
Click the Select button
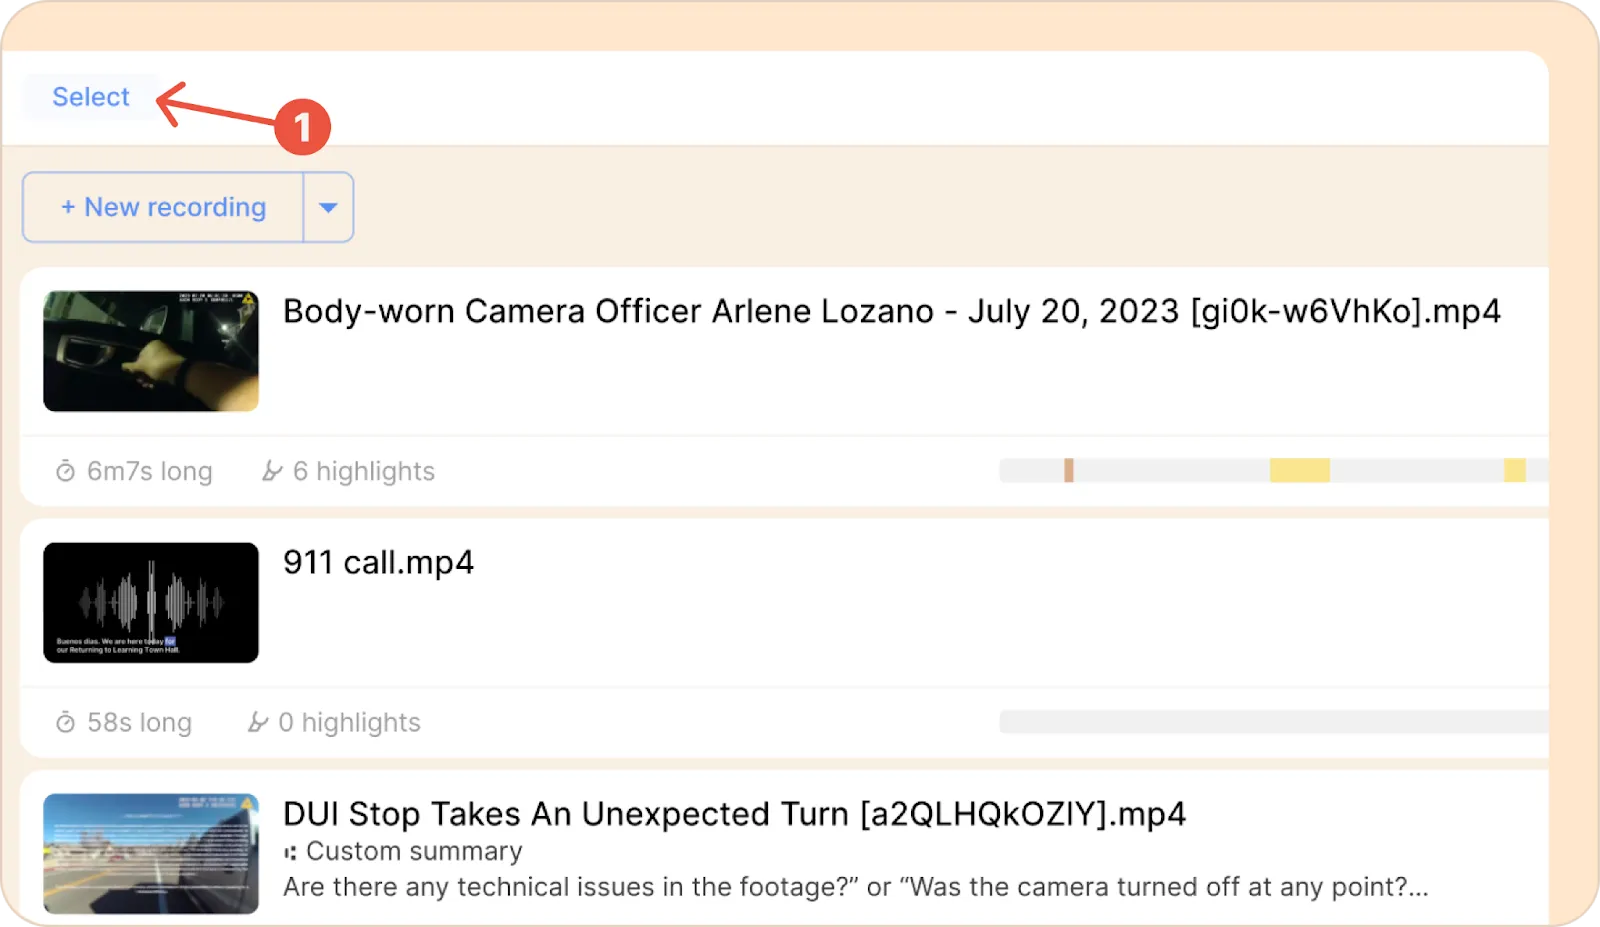click(x=91, y=97)
